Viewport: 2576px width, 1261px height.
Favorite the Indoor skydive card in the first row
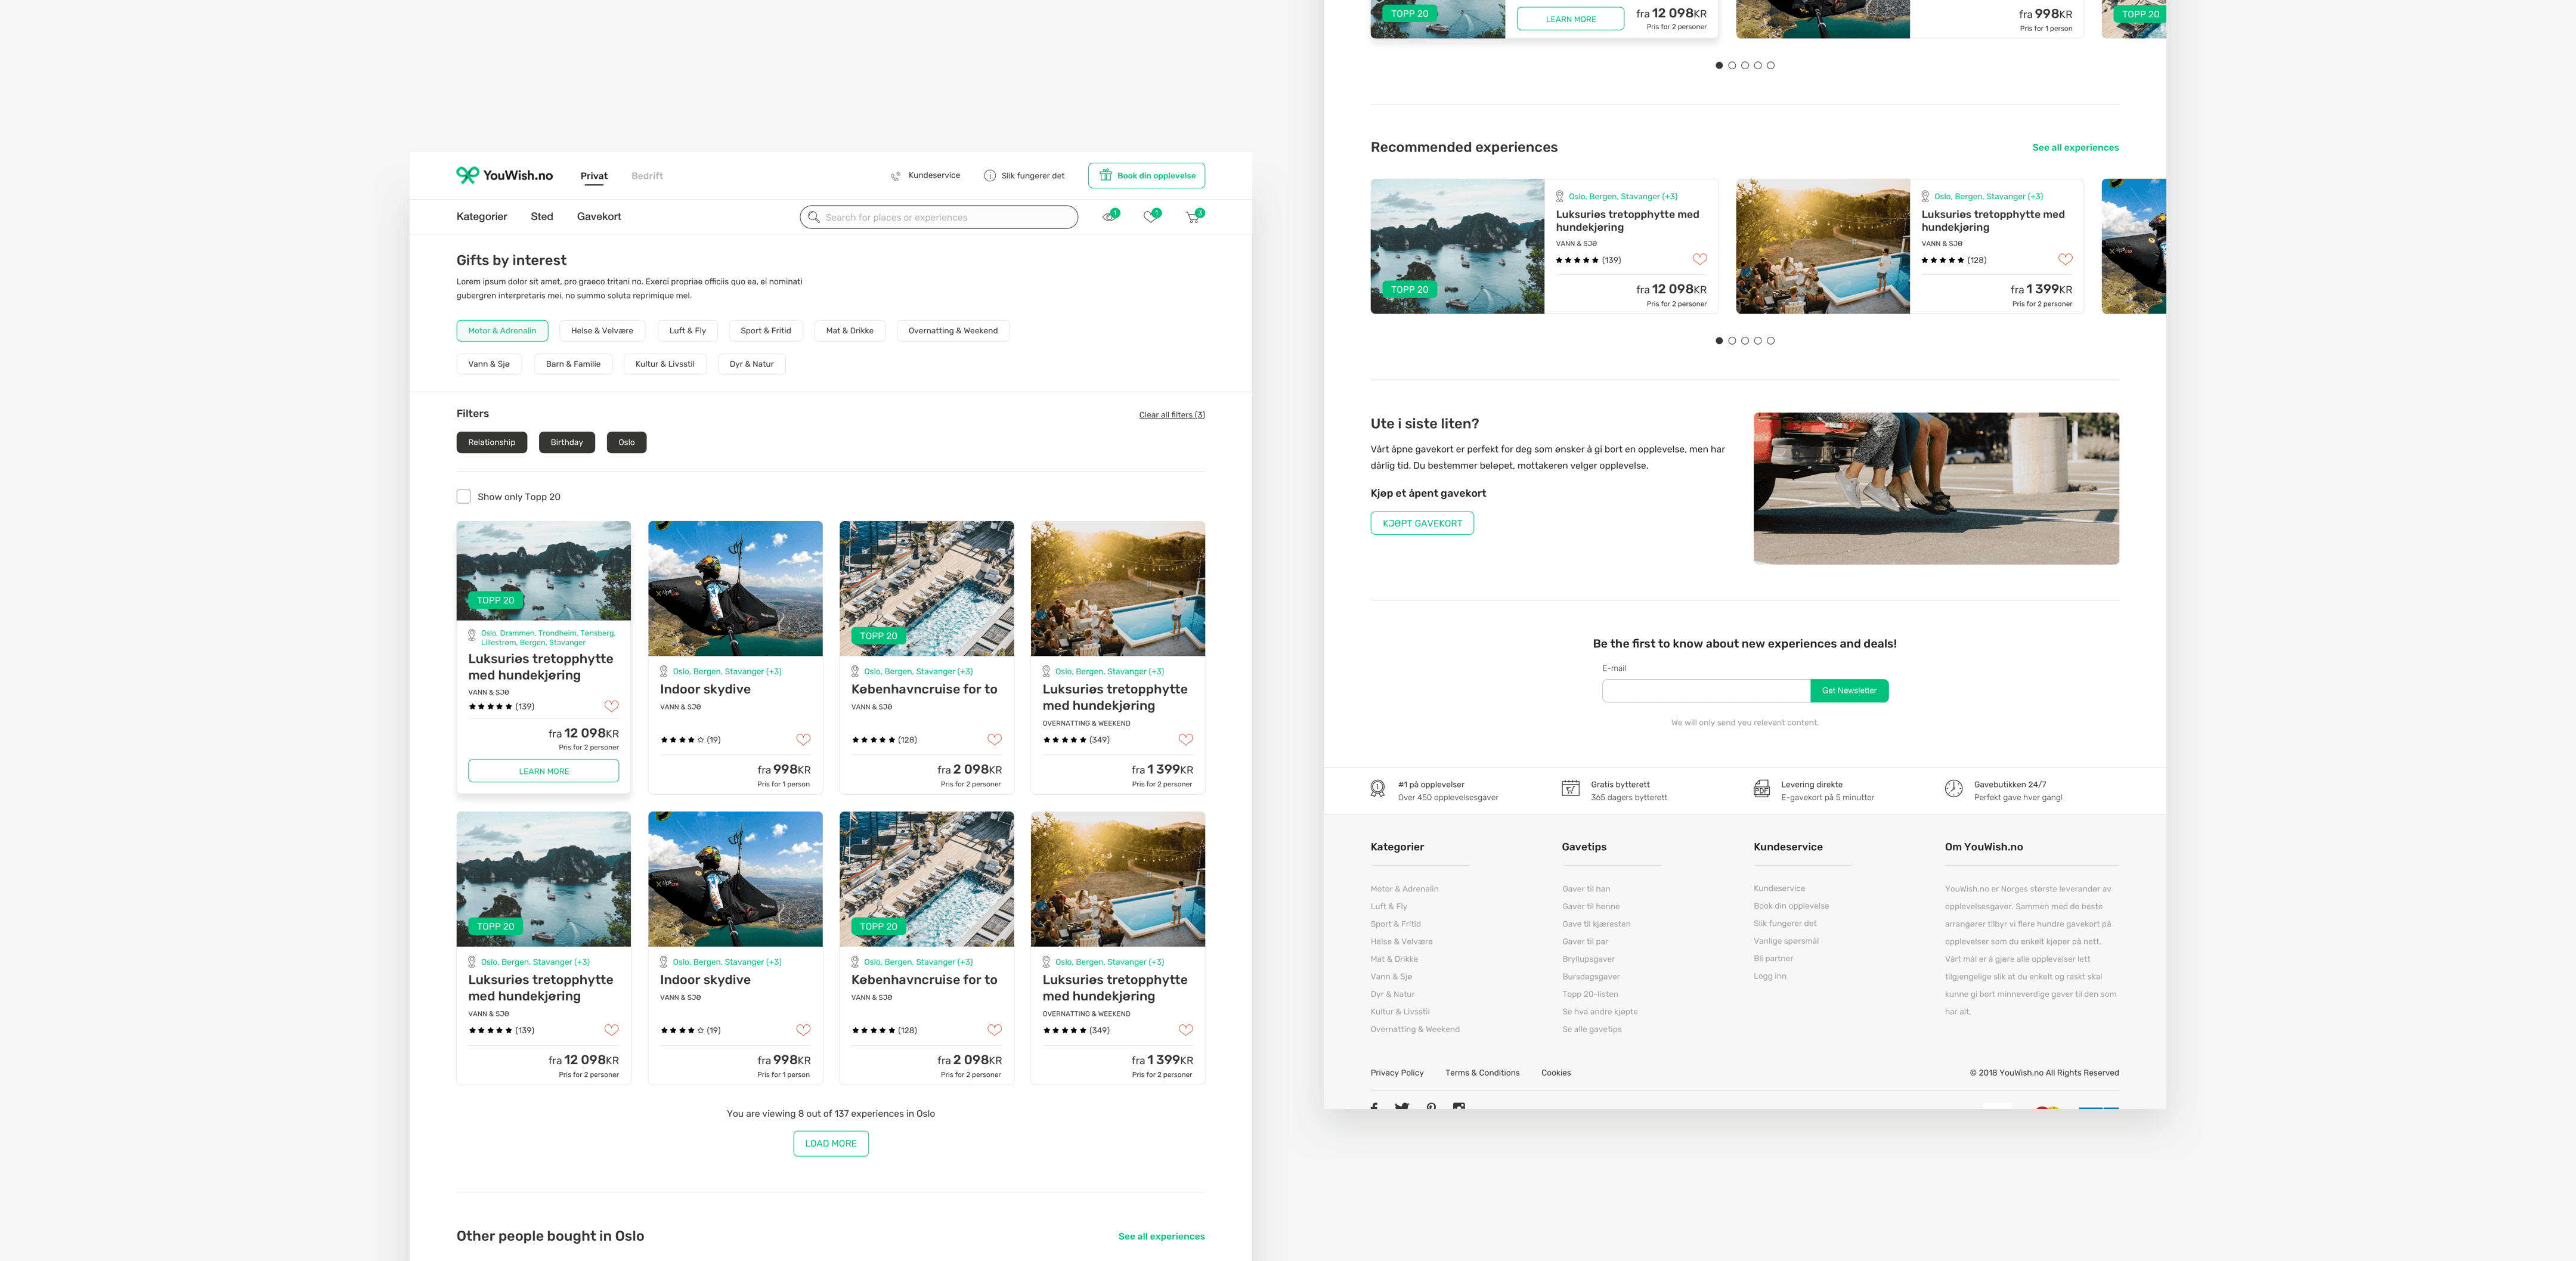tap(803, 740)
